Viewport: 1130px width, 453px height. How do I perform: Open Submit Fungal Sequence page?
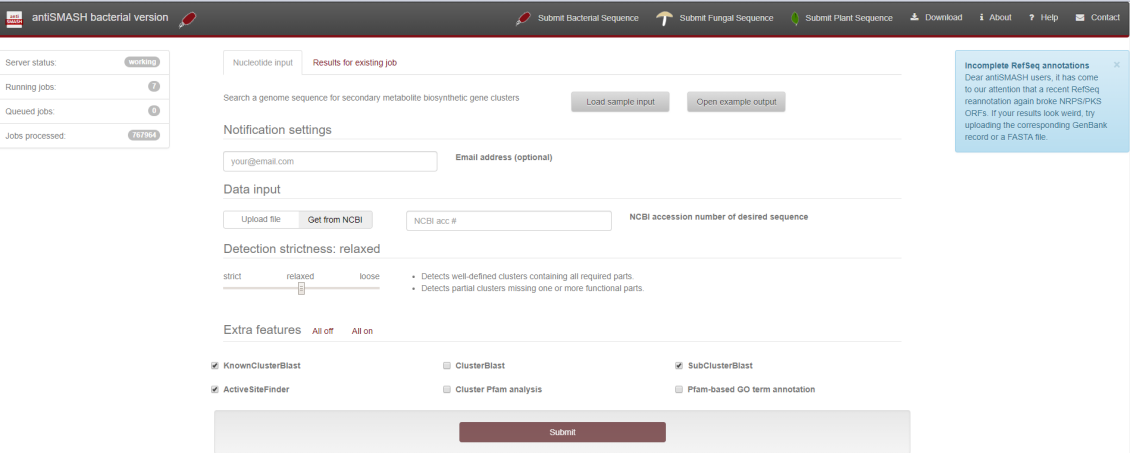(726, 18)
